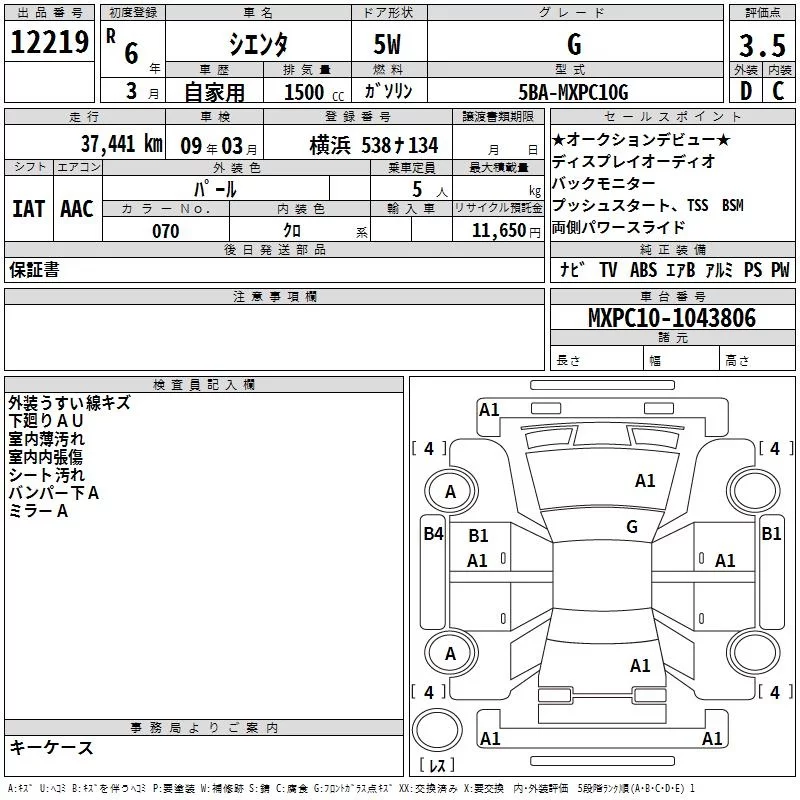Click the first registration year 6
800x800 pixels.
131,54
